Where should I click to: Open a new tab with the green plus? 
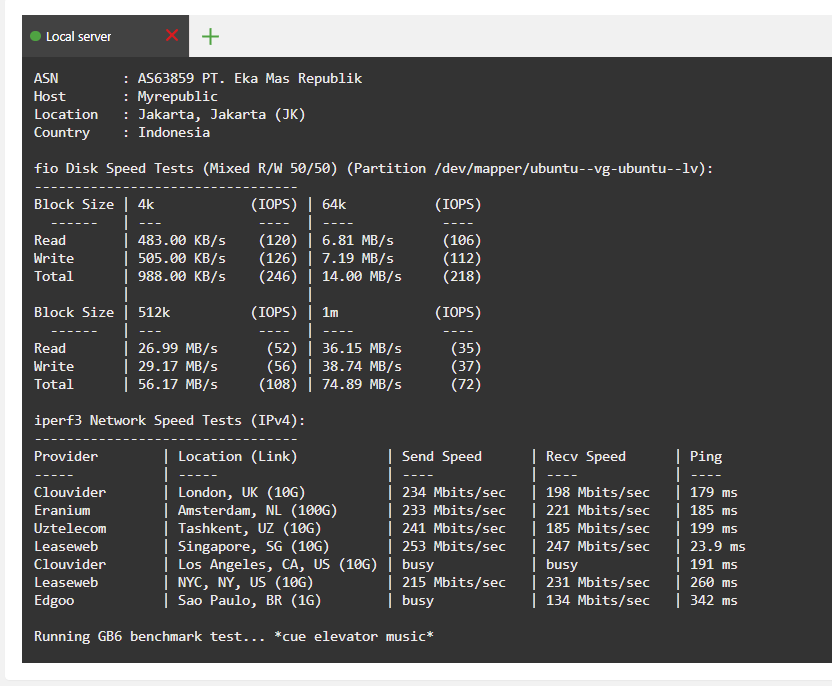coord(210,37)
